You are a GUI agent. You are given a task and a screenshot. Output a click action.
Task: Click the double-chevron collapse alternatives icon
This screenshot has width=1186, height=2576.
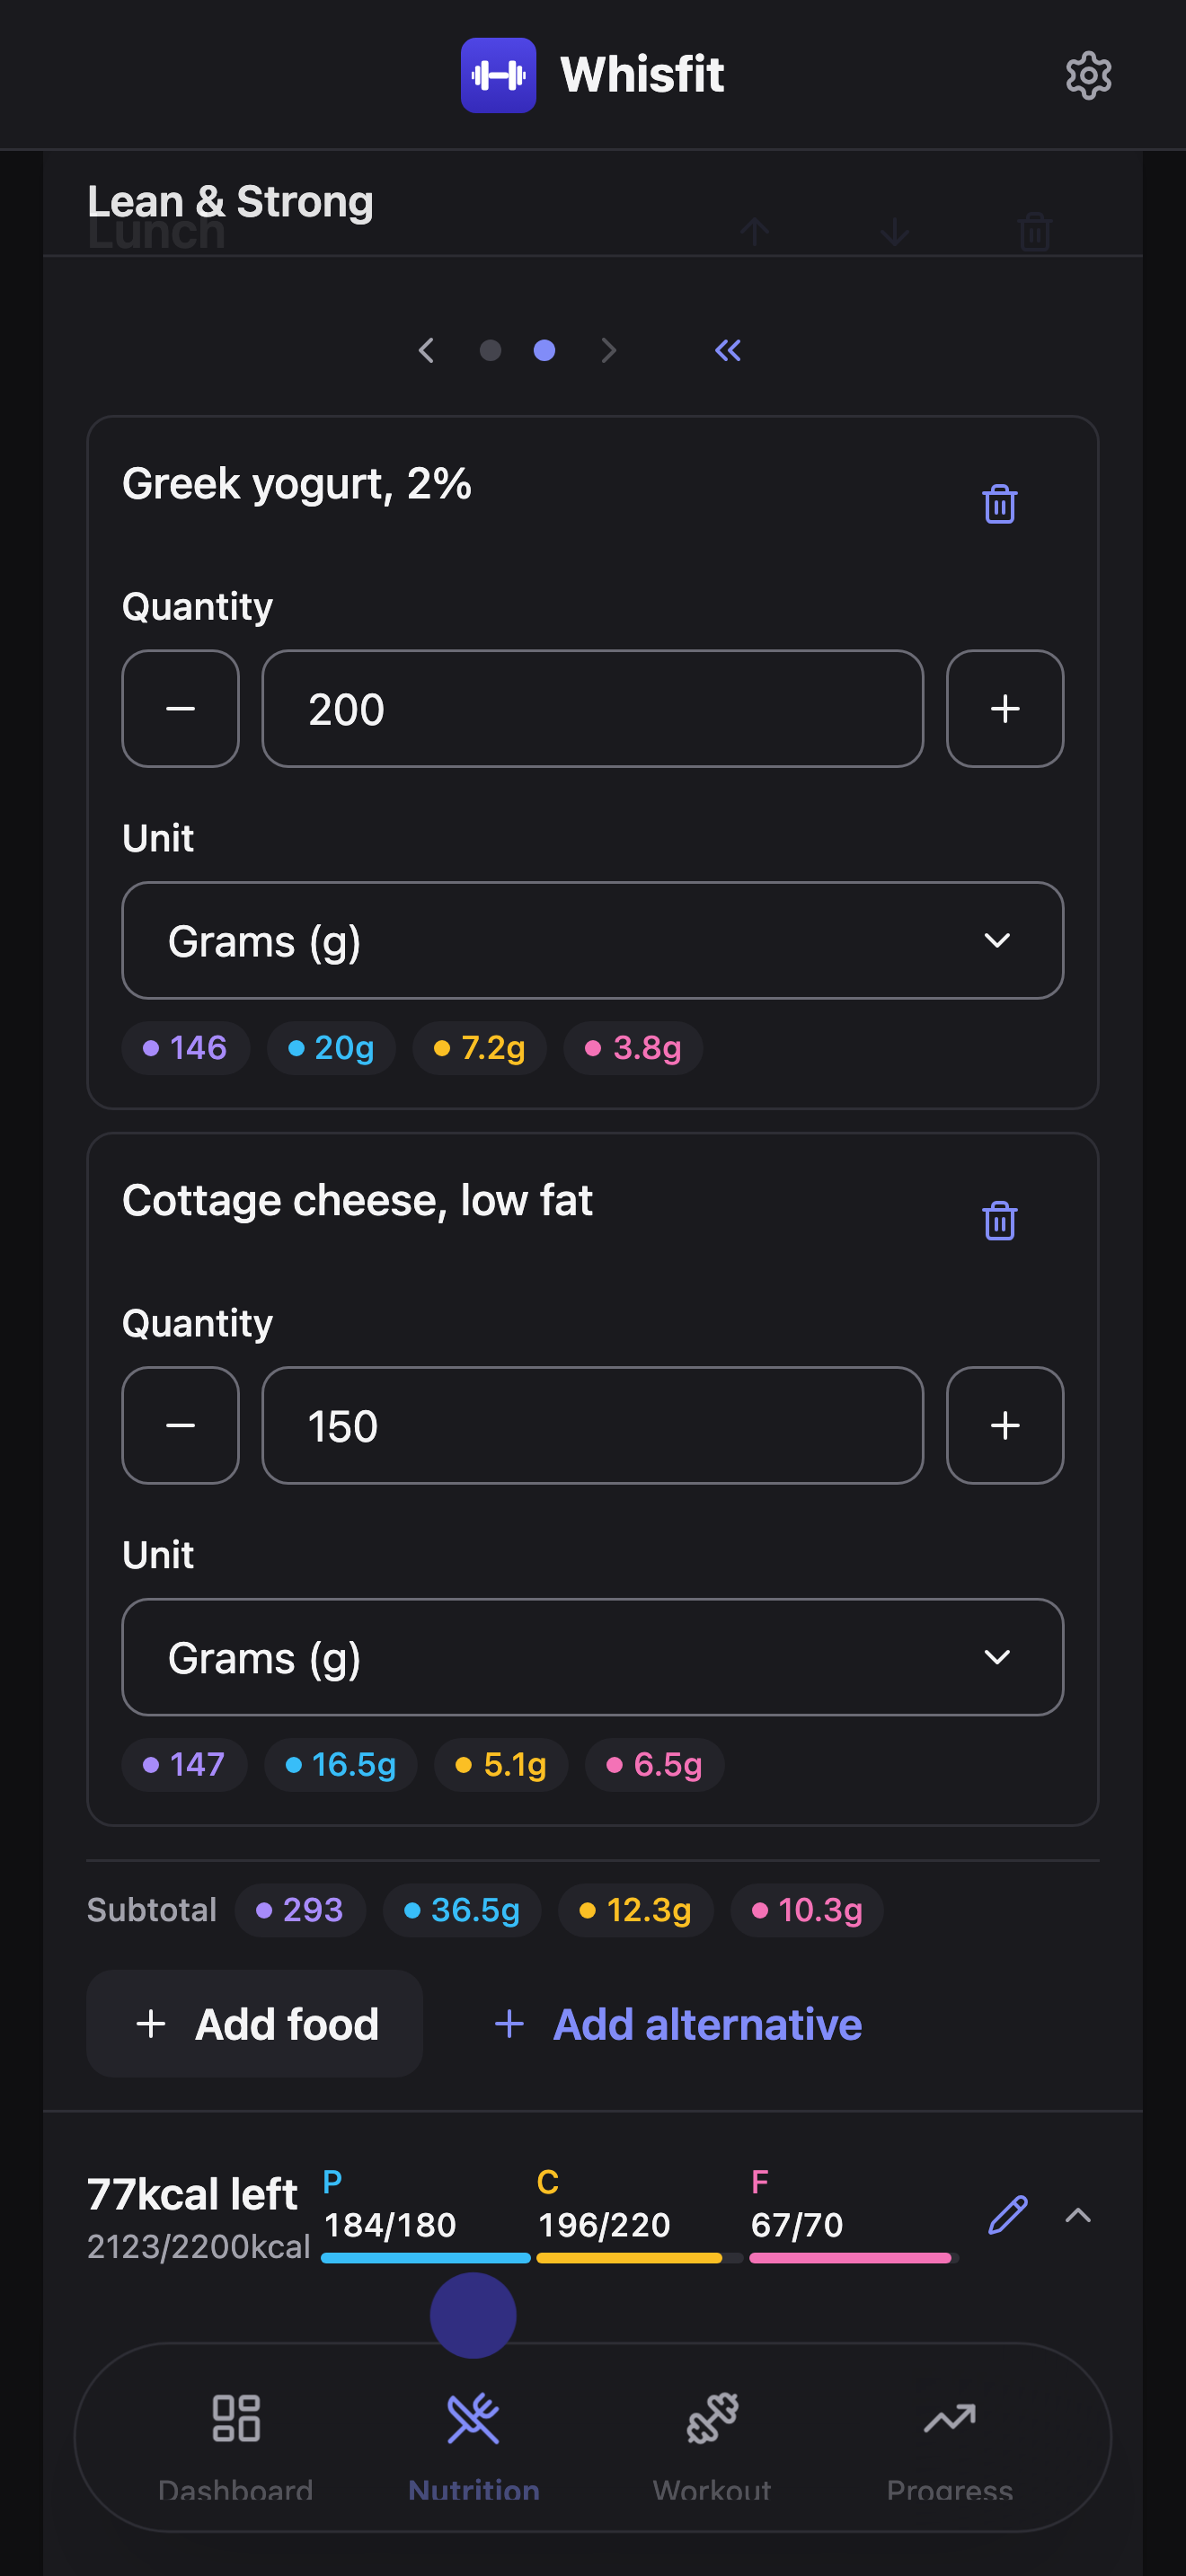coord(728,350)
